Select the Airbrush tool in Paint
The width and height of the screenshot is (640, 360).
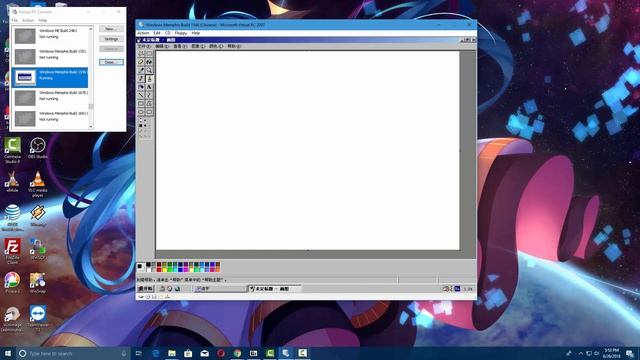tap(141, 87)
